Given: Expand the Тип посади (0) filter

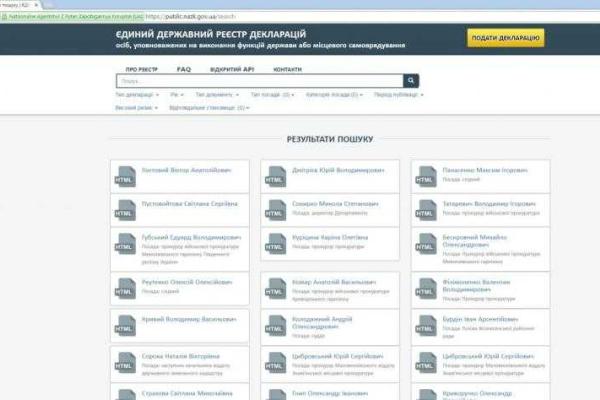Looking at the screenshot, I should click(272, 95).
